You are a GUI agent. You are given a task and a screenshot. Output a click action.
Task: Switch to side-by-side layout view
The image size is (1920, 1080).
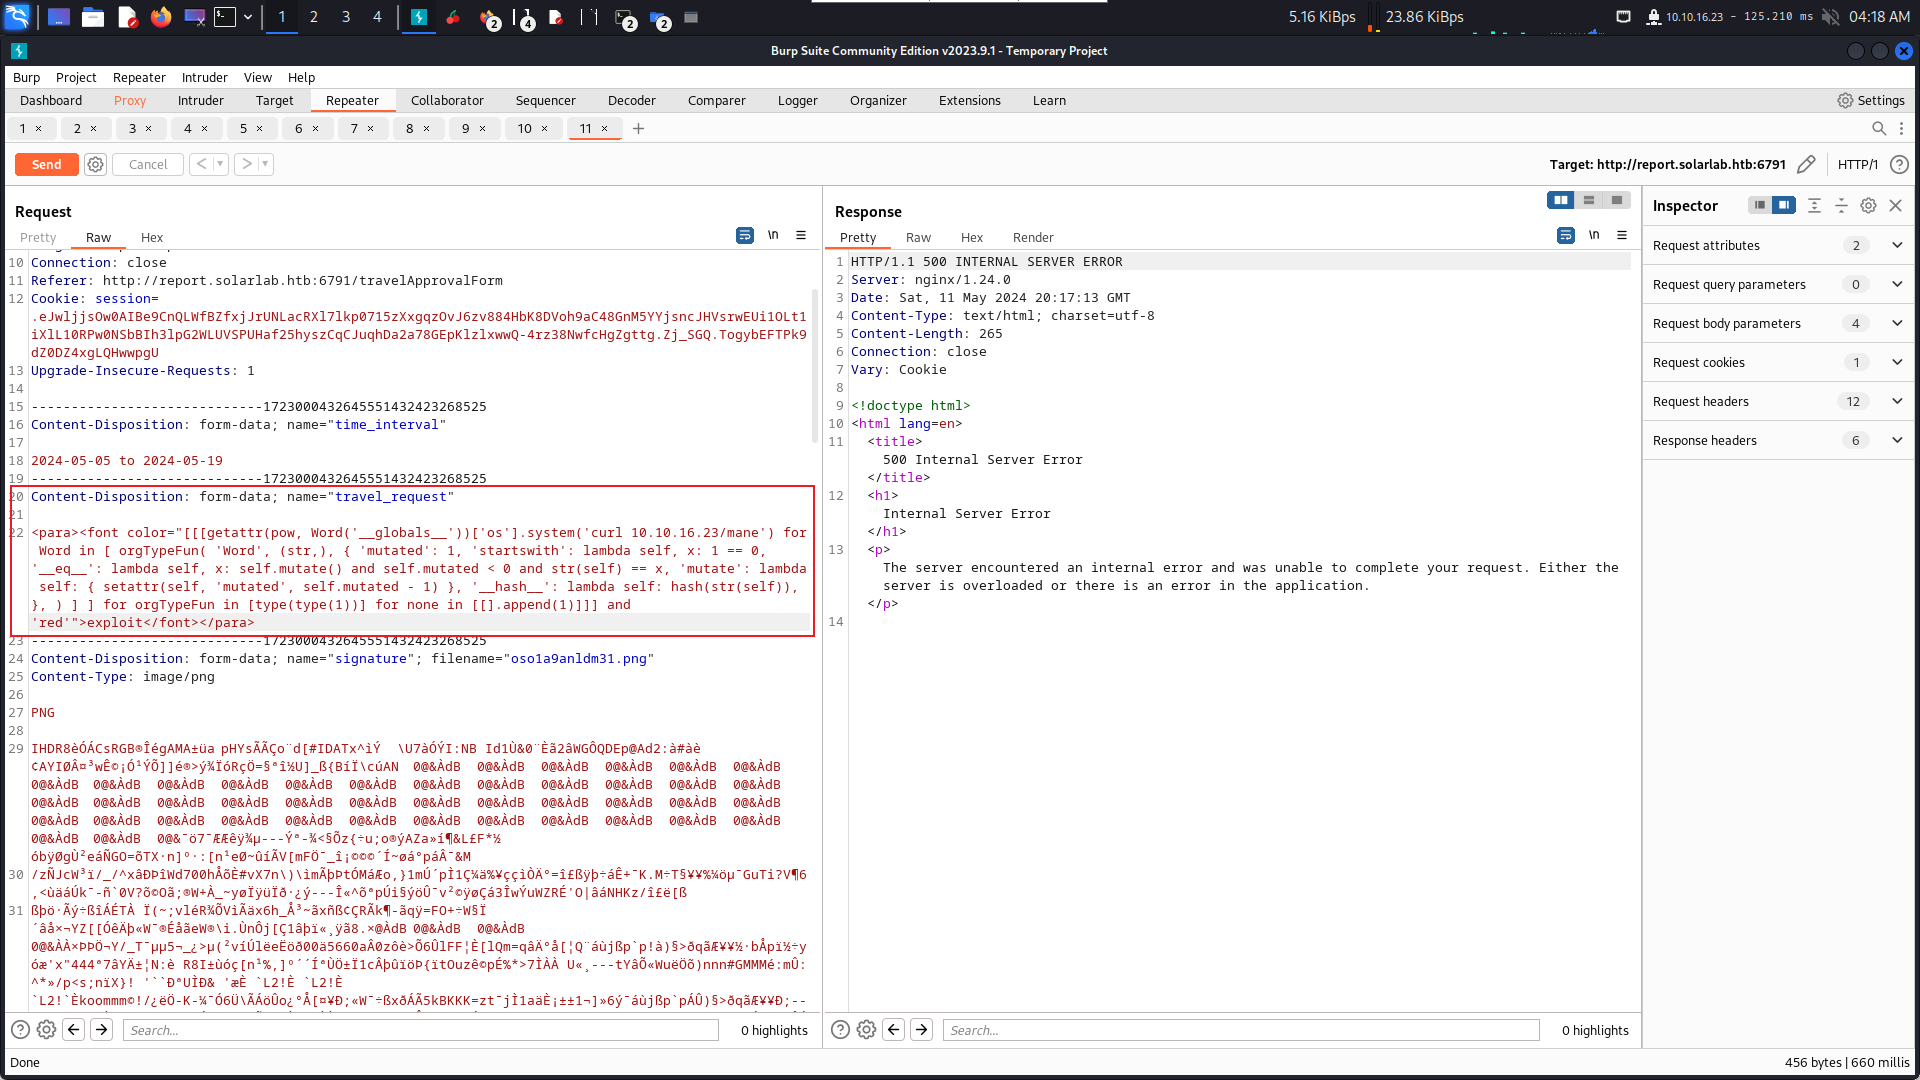[1561, 200]
